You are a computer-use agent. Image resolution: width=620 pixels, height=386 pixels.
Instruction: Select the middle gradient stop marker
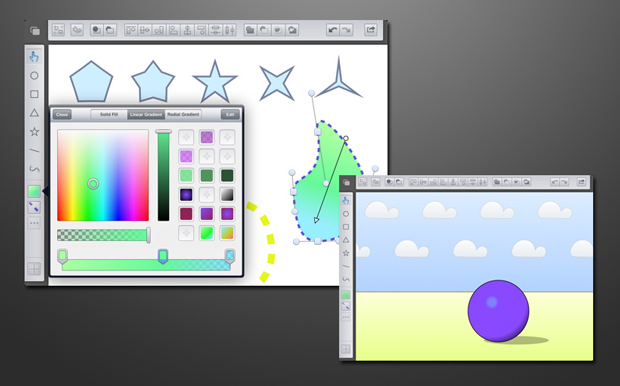pyautogui.click(x=163, y=256)
